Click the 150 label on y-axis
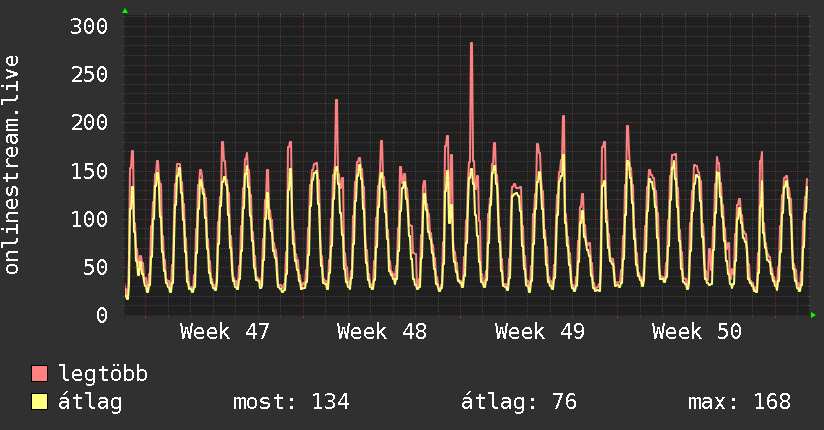824x430 pixels. point(88,170)
